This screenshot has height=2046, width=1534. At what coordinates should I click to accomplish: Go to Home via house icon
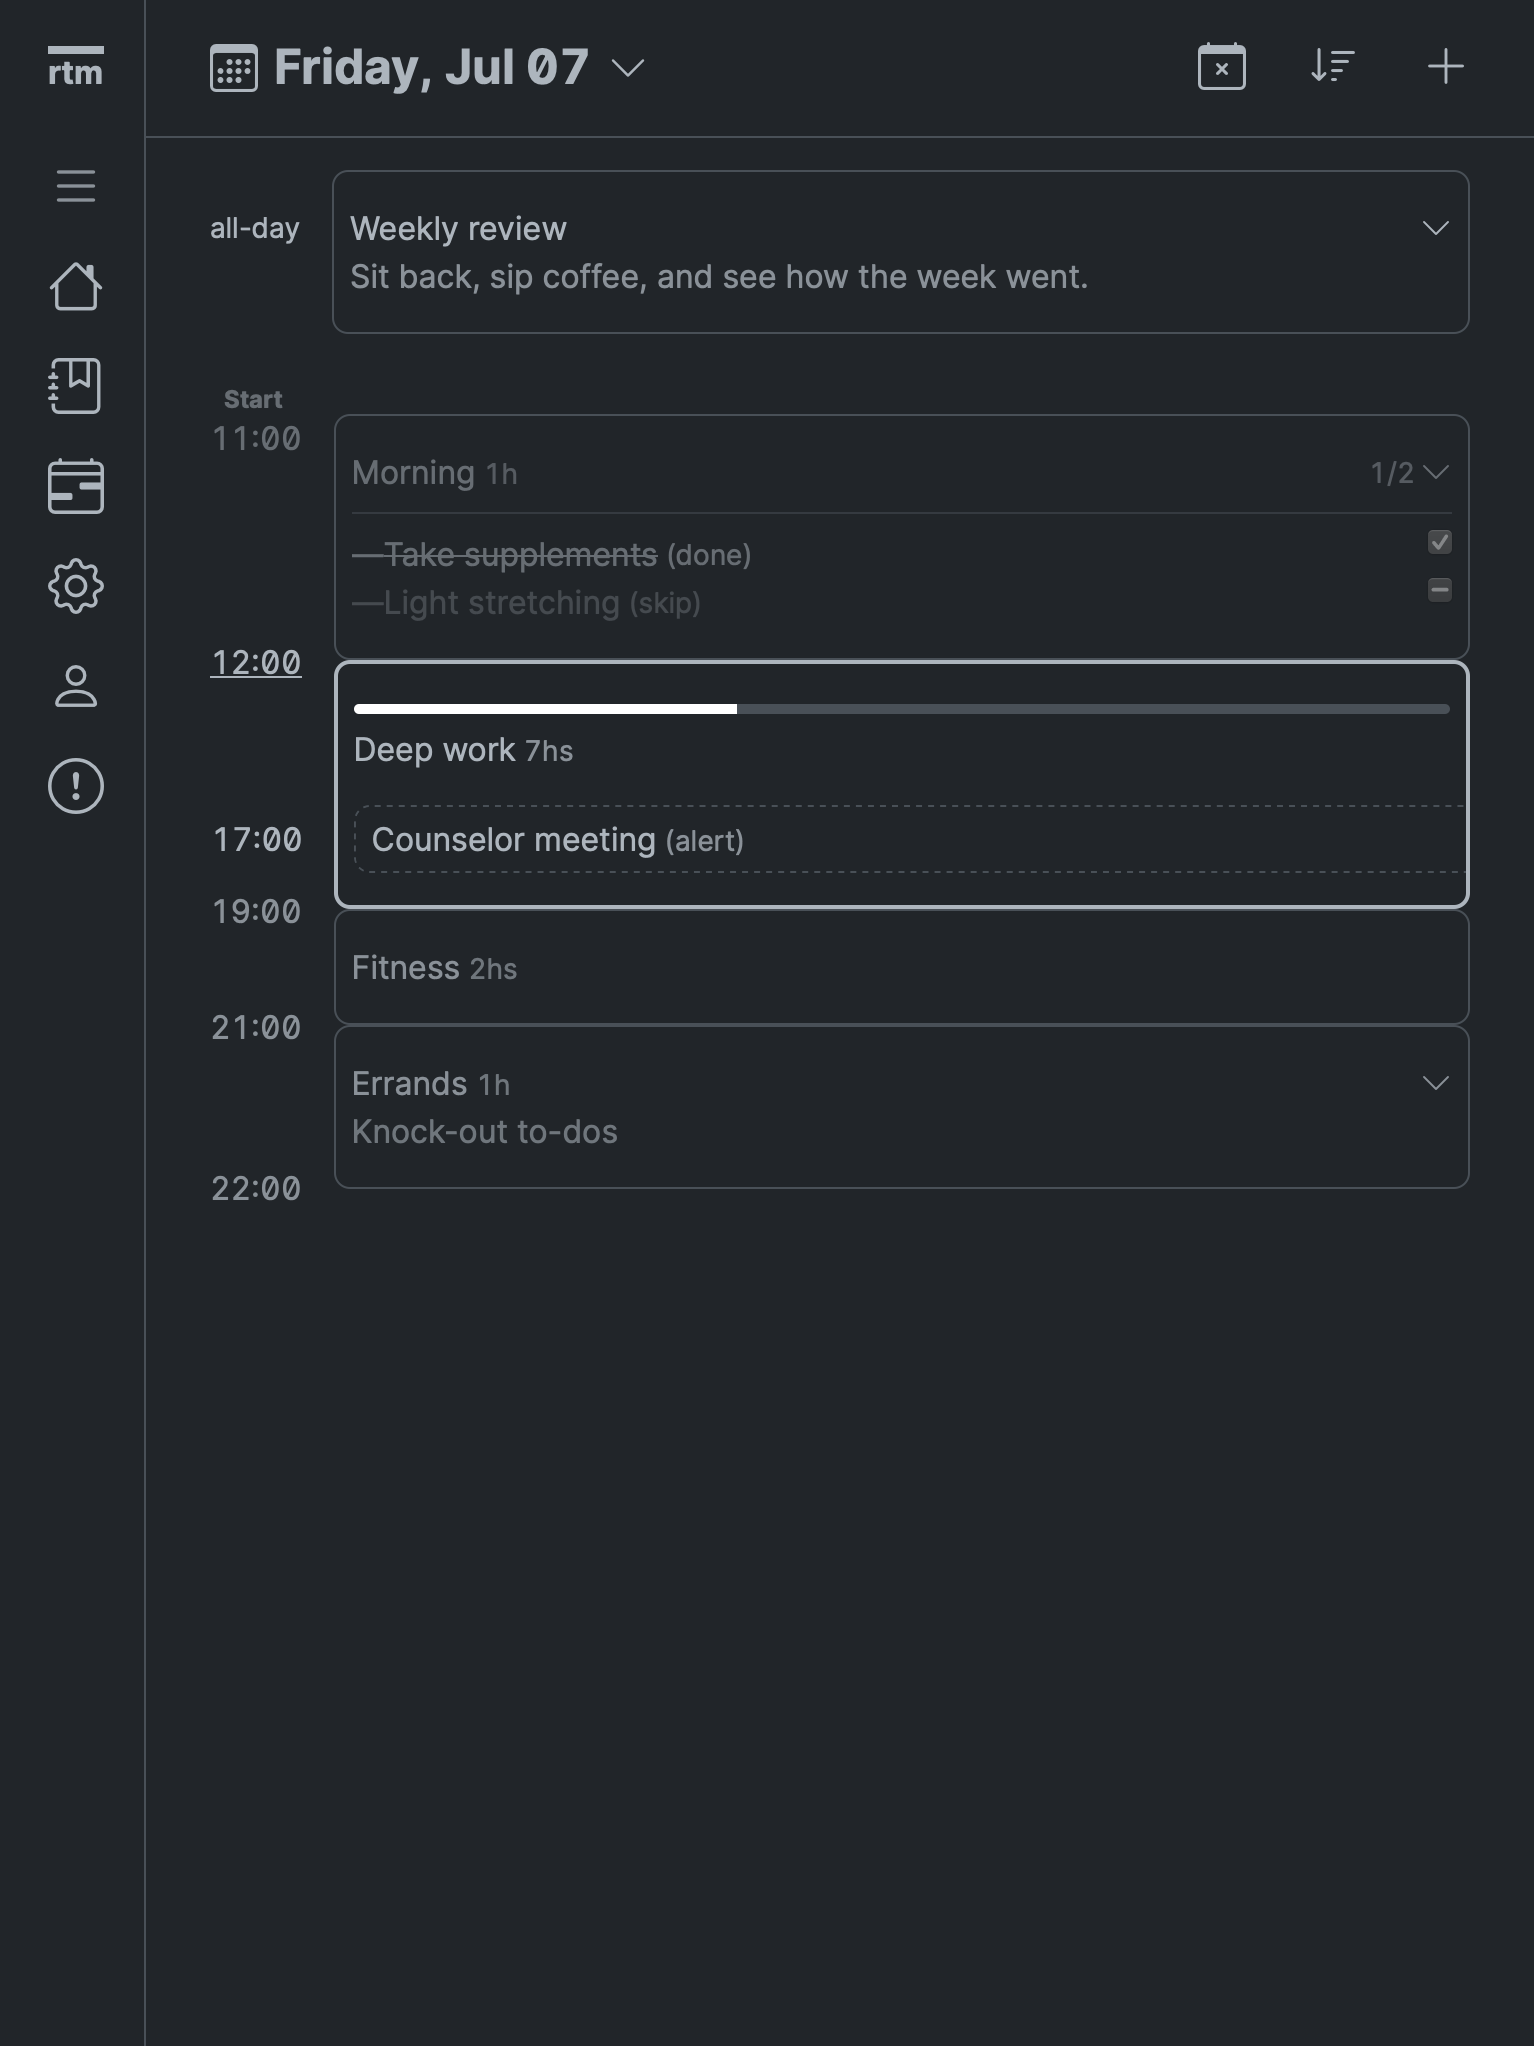pyautogui.click(x=76, y=286)
